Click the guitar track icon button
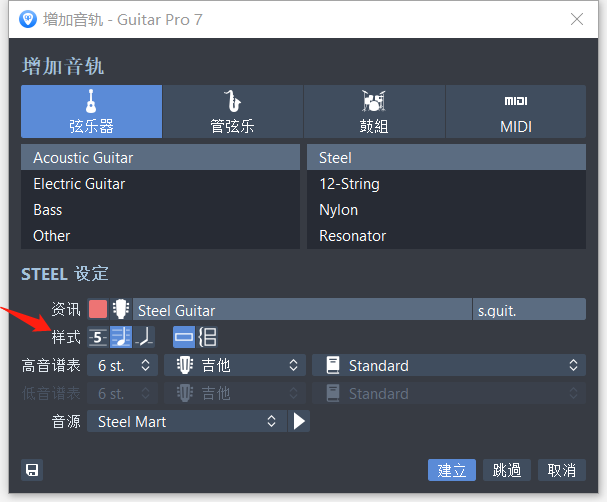 pyautogui.click(x=121, y=309)
